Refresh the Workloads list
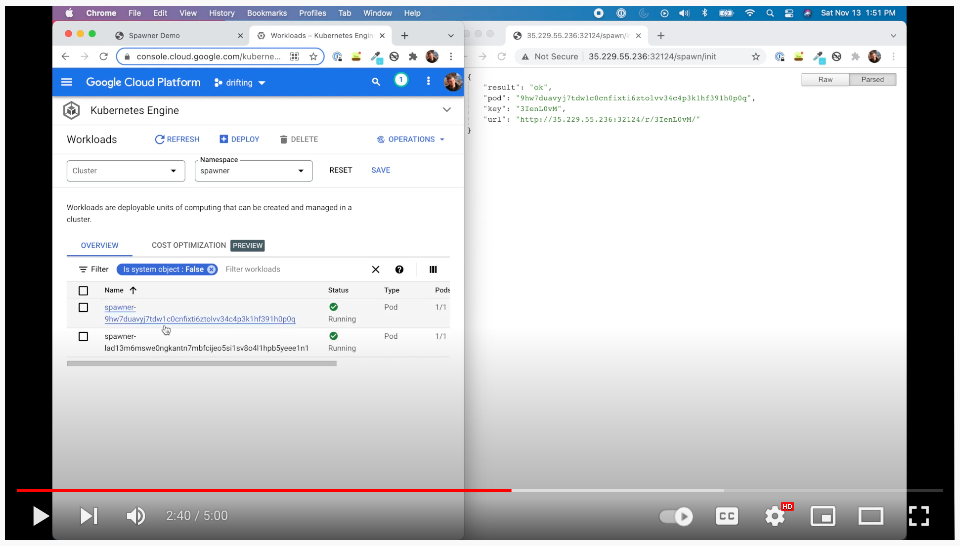 coord(177,140)
